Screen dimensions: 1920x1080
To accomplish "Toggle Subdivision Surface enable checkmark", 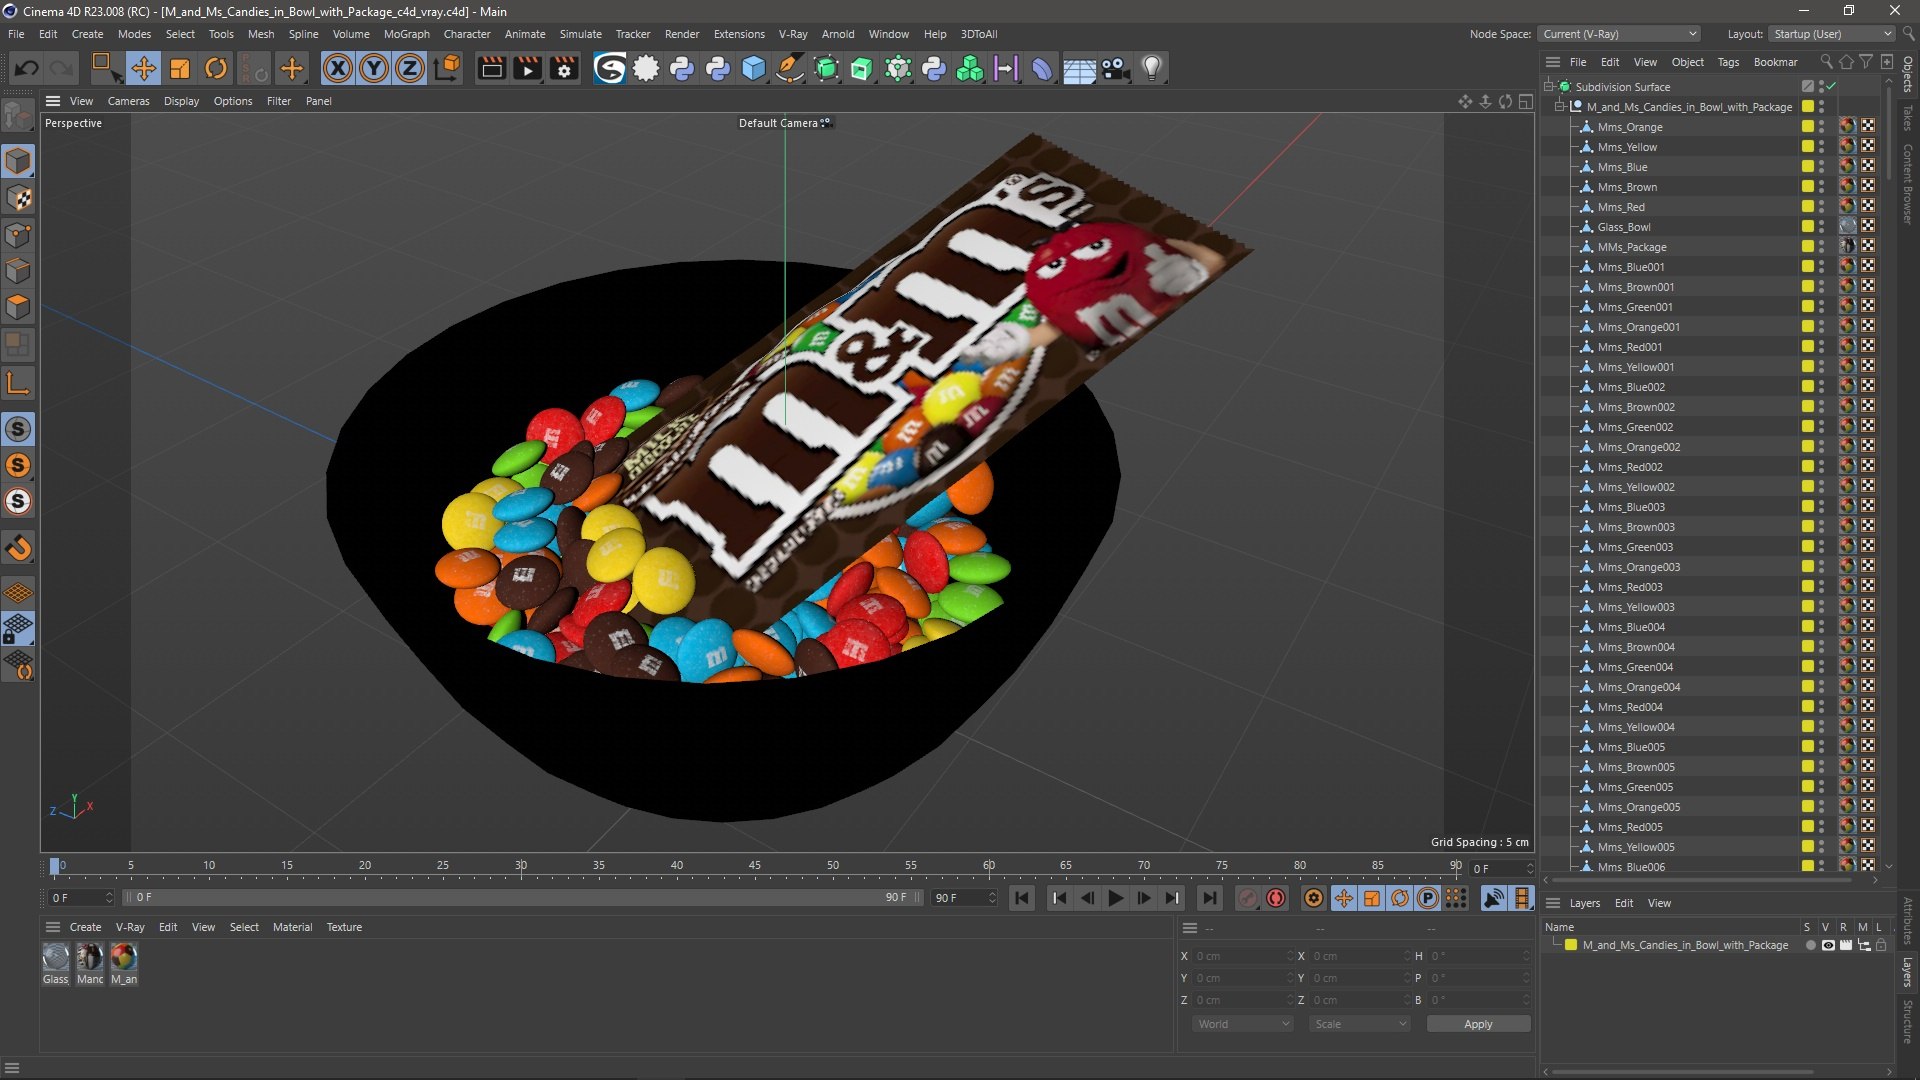I will (1832, 87).
